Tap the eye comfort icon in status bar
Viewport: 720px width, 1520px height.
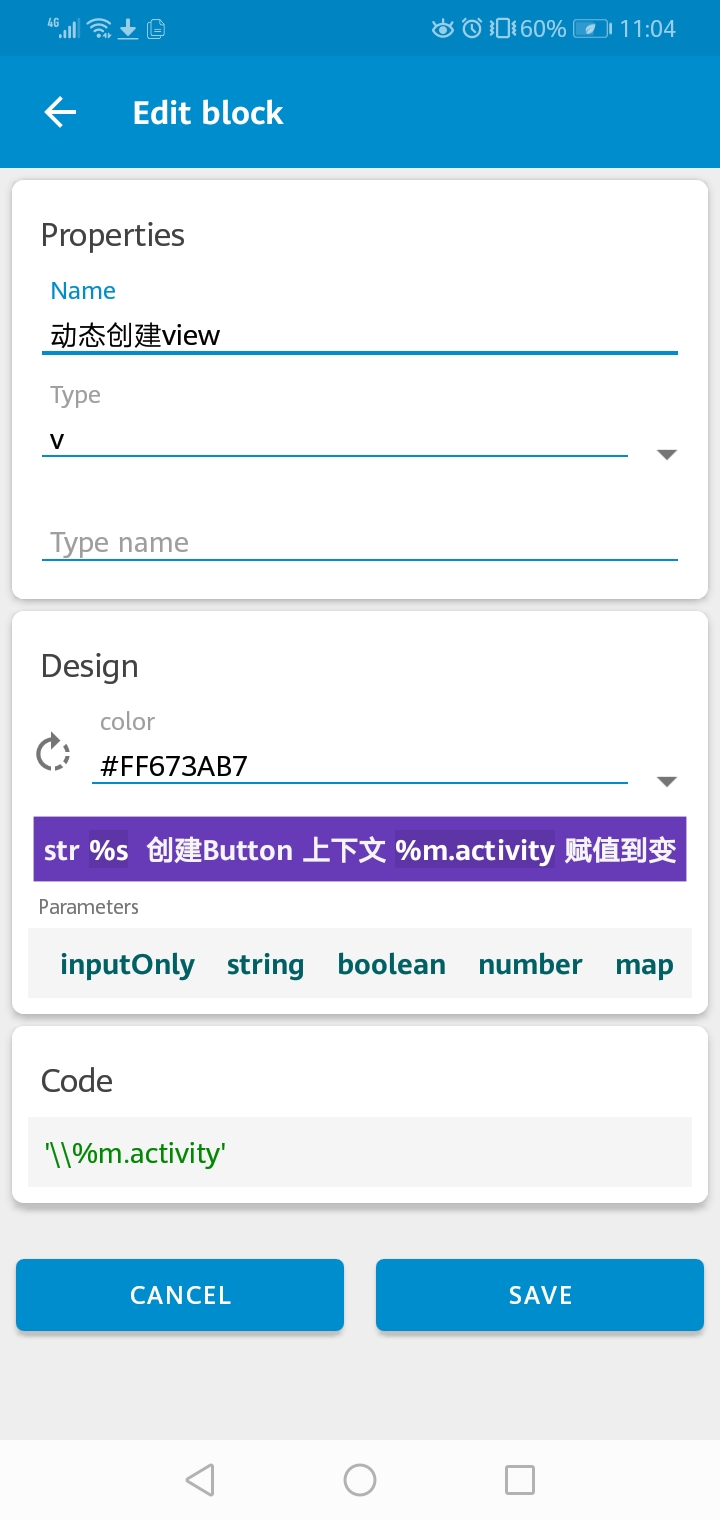(442, 29)
